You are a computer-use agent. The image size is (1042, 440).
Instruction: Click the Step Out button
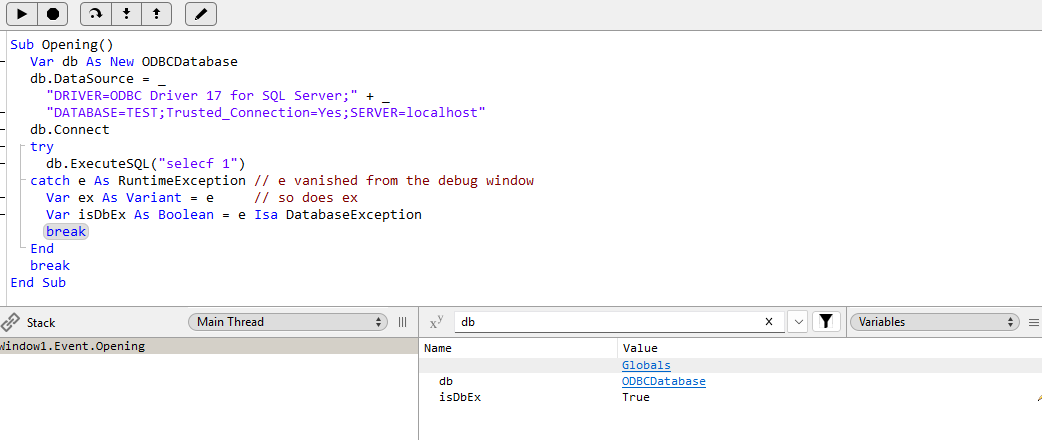[156, 14]
